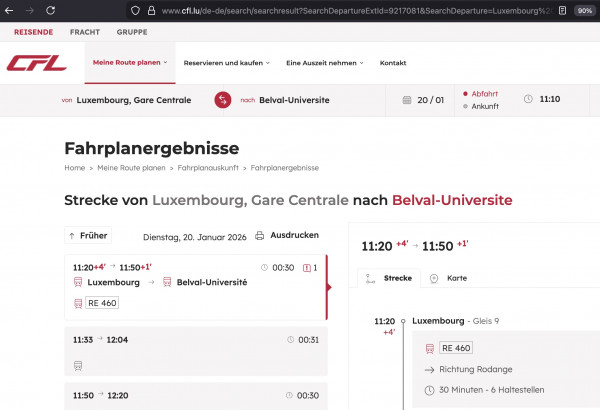600x410 pixels.
Task: Switch to the Karte tab
Action: pos(449,278)
